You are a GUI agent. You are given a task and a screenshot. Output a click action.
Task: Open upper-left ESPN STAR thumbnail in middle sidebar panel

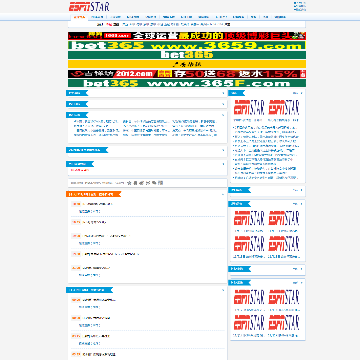(x=249, y=218)
